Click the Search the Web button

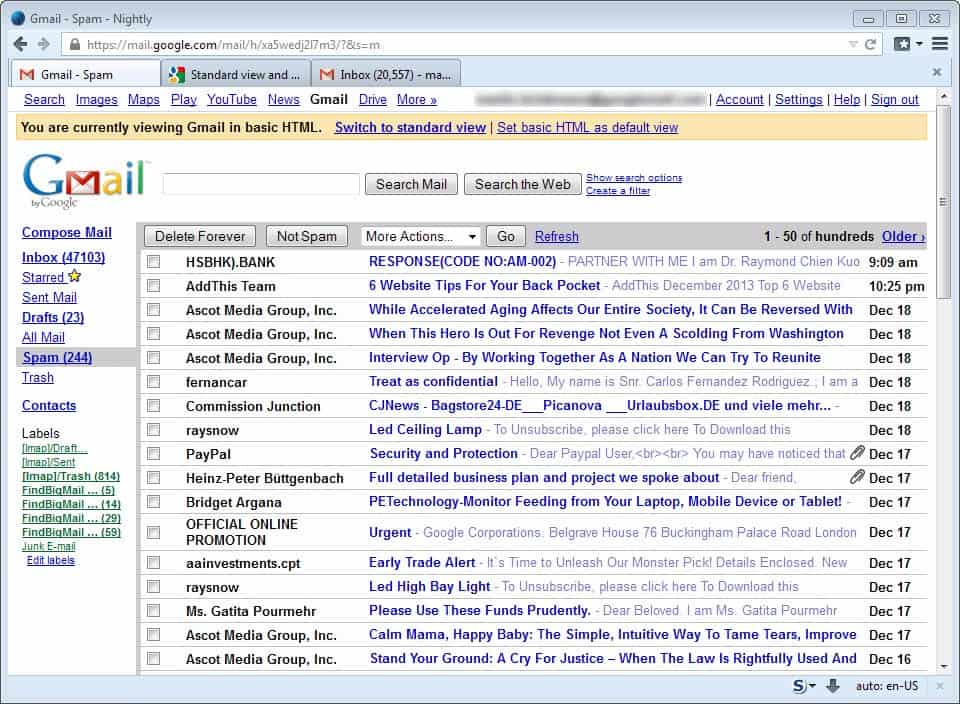pyautogui.click(x=522, y=184)
